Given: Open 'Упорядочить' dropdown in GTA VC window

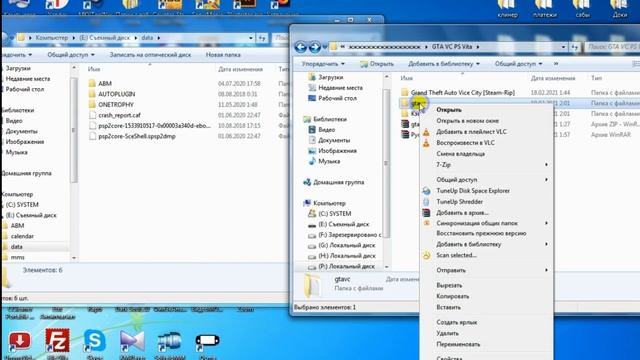Looking at the screenshot, I should coord(323,64).
